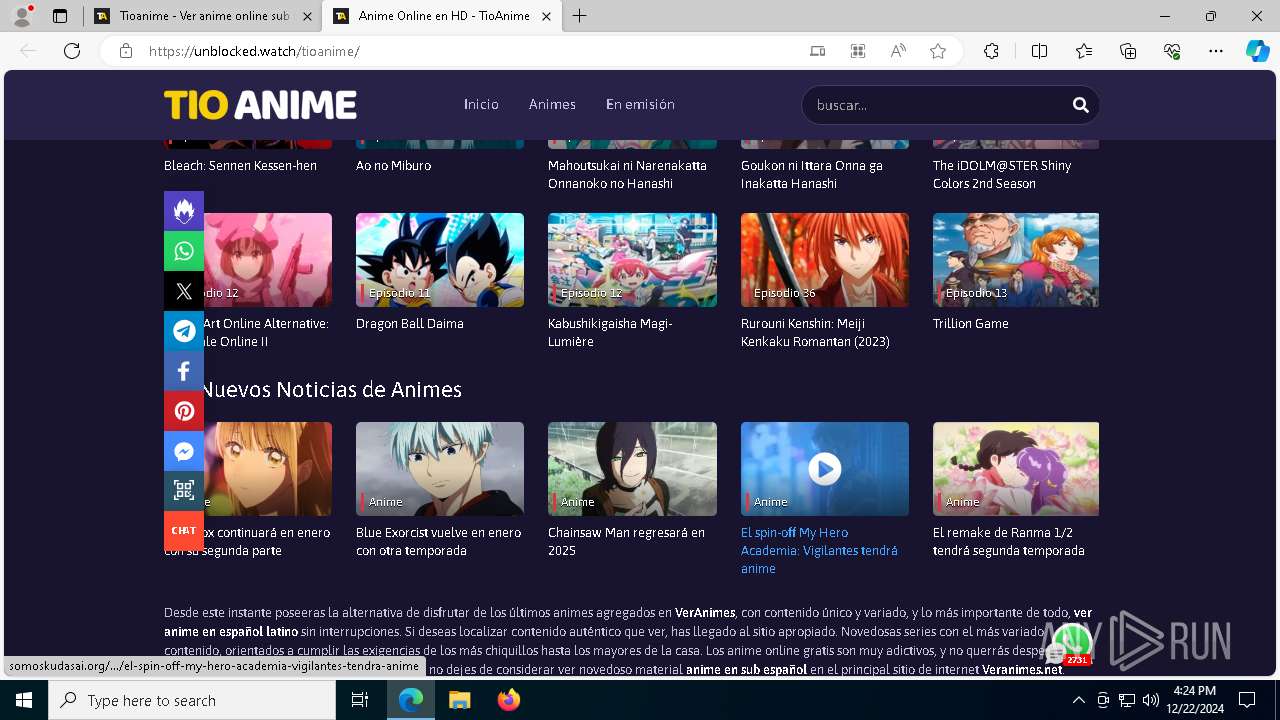Refresh the browser page
1280x720 pixels.
pyautogui.click(x=72, y=51)
